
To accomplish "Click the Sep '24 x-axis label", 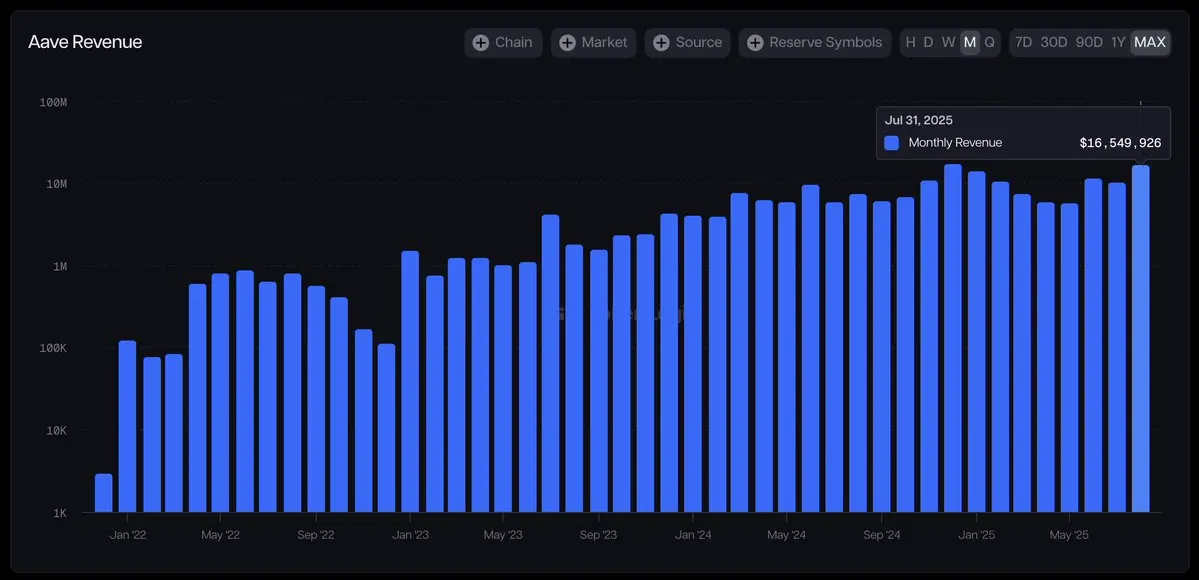I will pyautogui.click(x=882, y=535).
